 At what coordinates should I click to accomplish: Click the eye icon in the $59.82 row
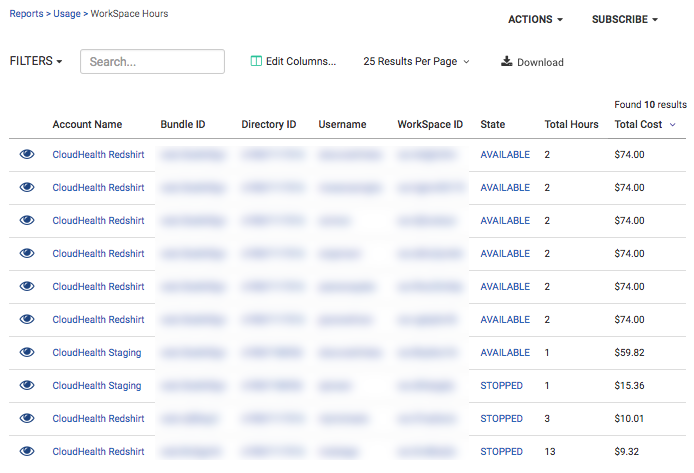pos(27,352)
